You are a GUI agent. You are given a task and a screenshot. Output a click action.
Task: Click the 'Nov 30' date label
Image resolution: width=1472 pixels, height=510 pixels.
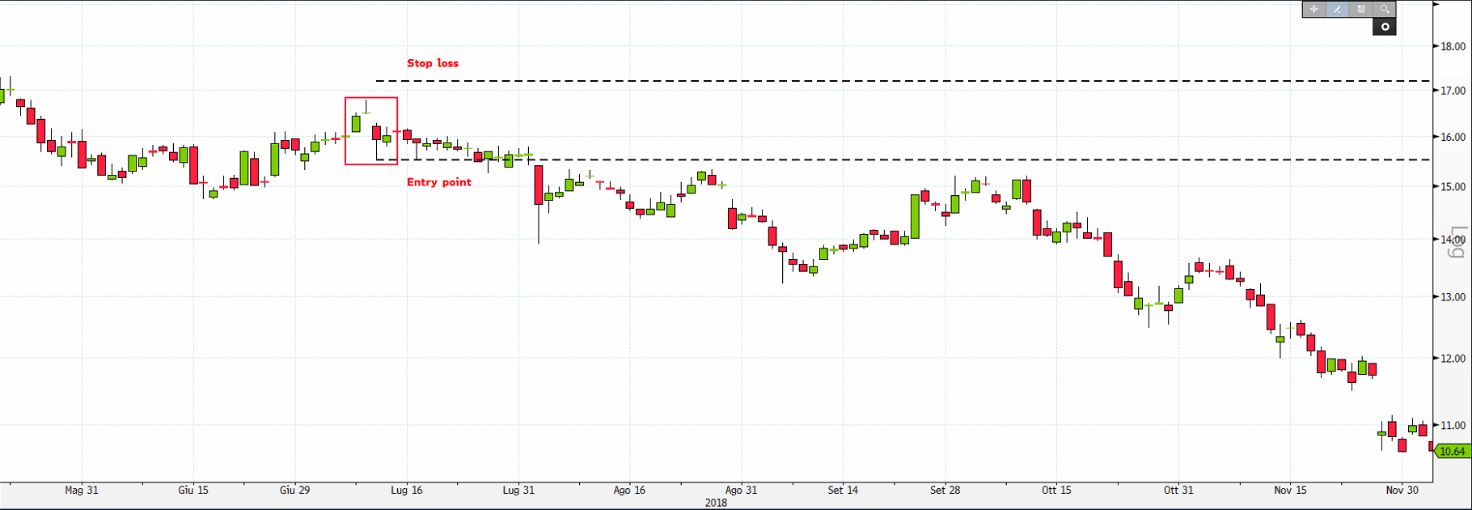tap(1402, 491)
